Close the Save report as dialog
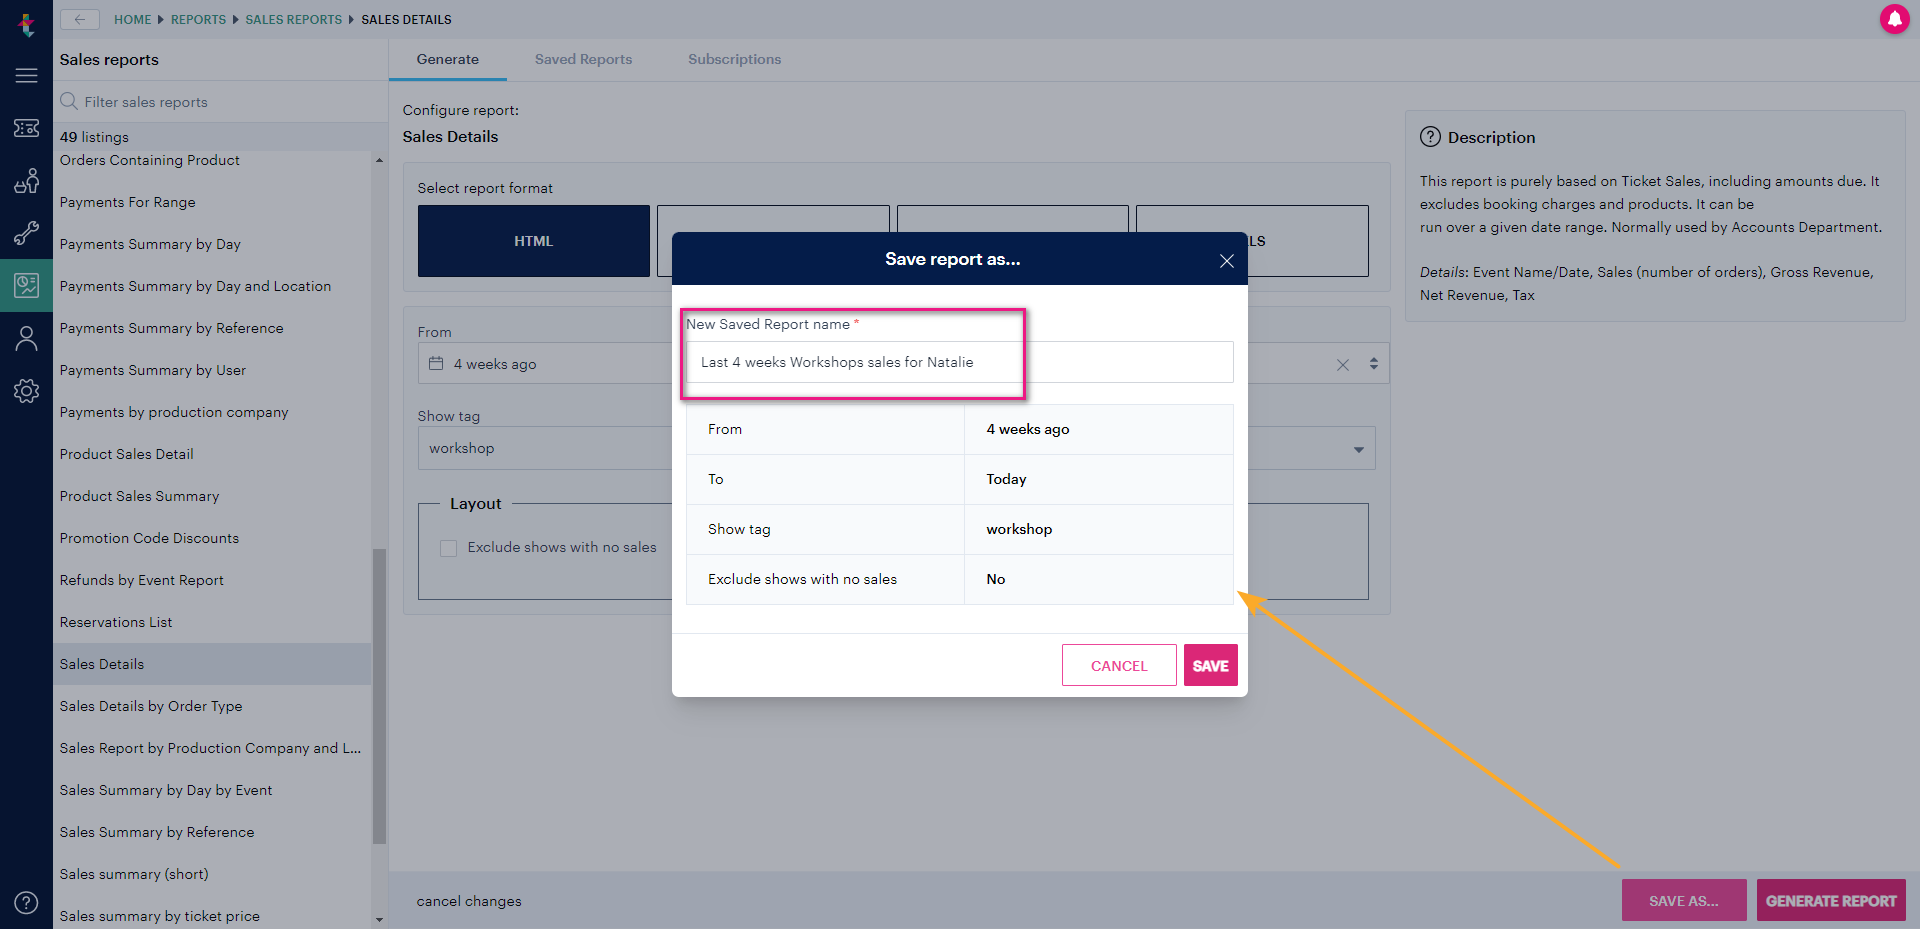 pyautogui.click(x=1226, y=261)
